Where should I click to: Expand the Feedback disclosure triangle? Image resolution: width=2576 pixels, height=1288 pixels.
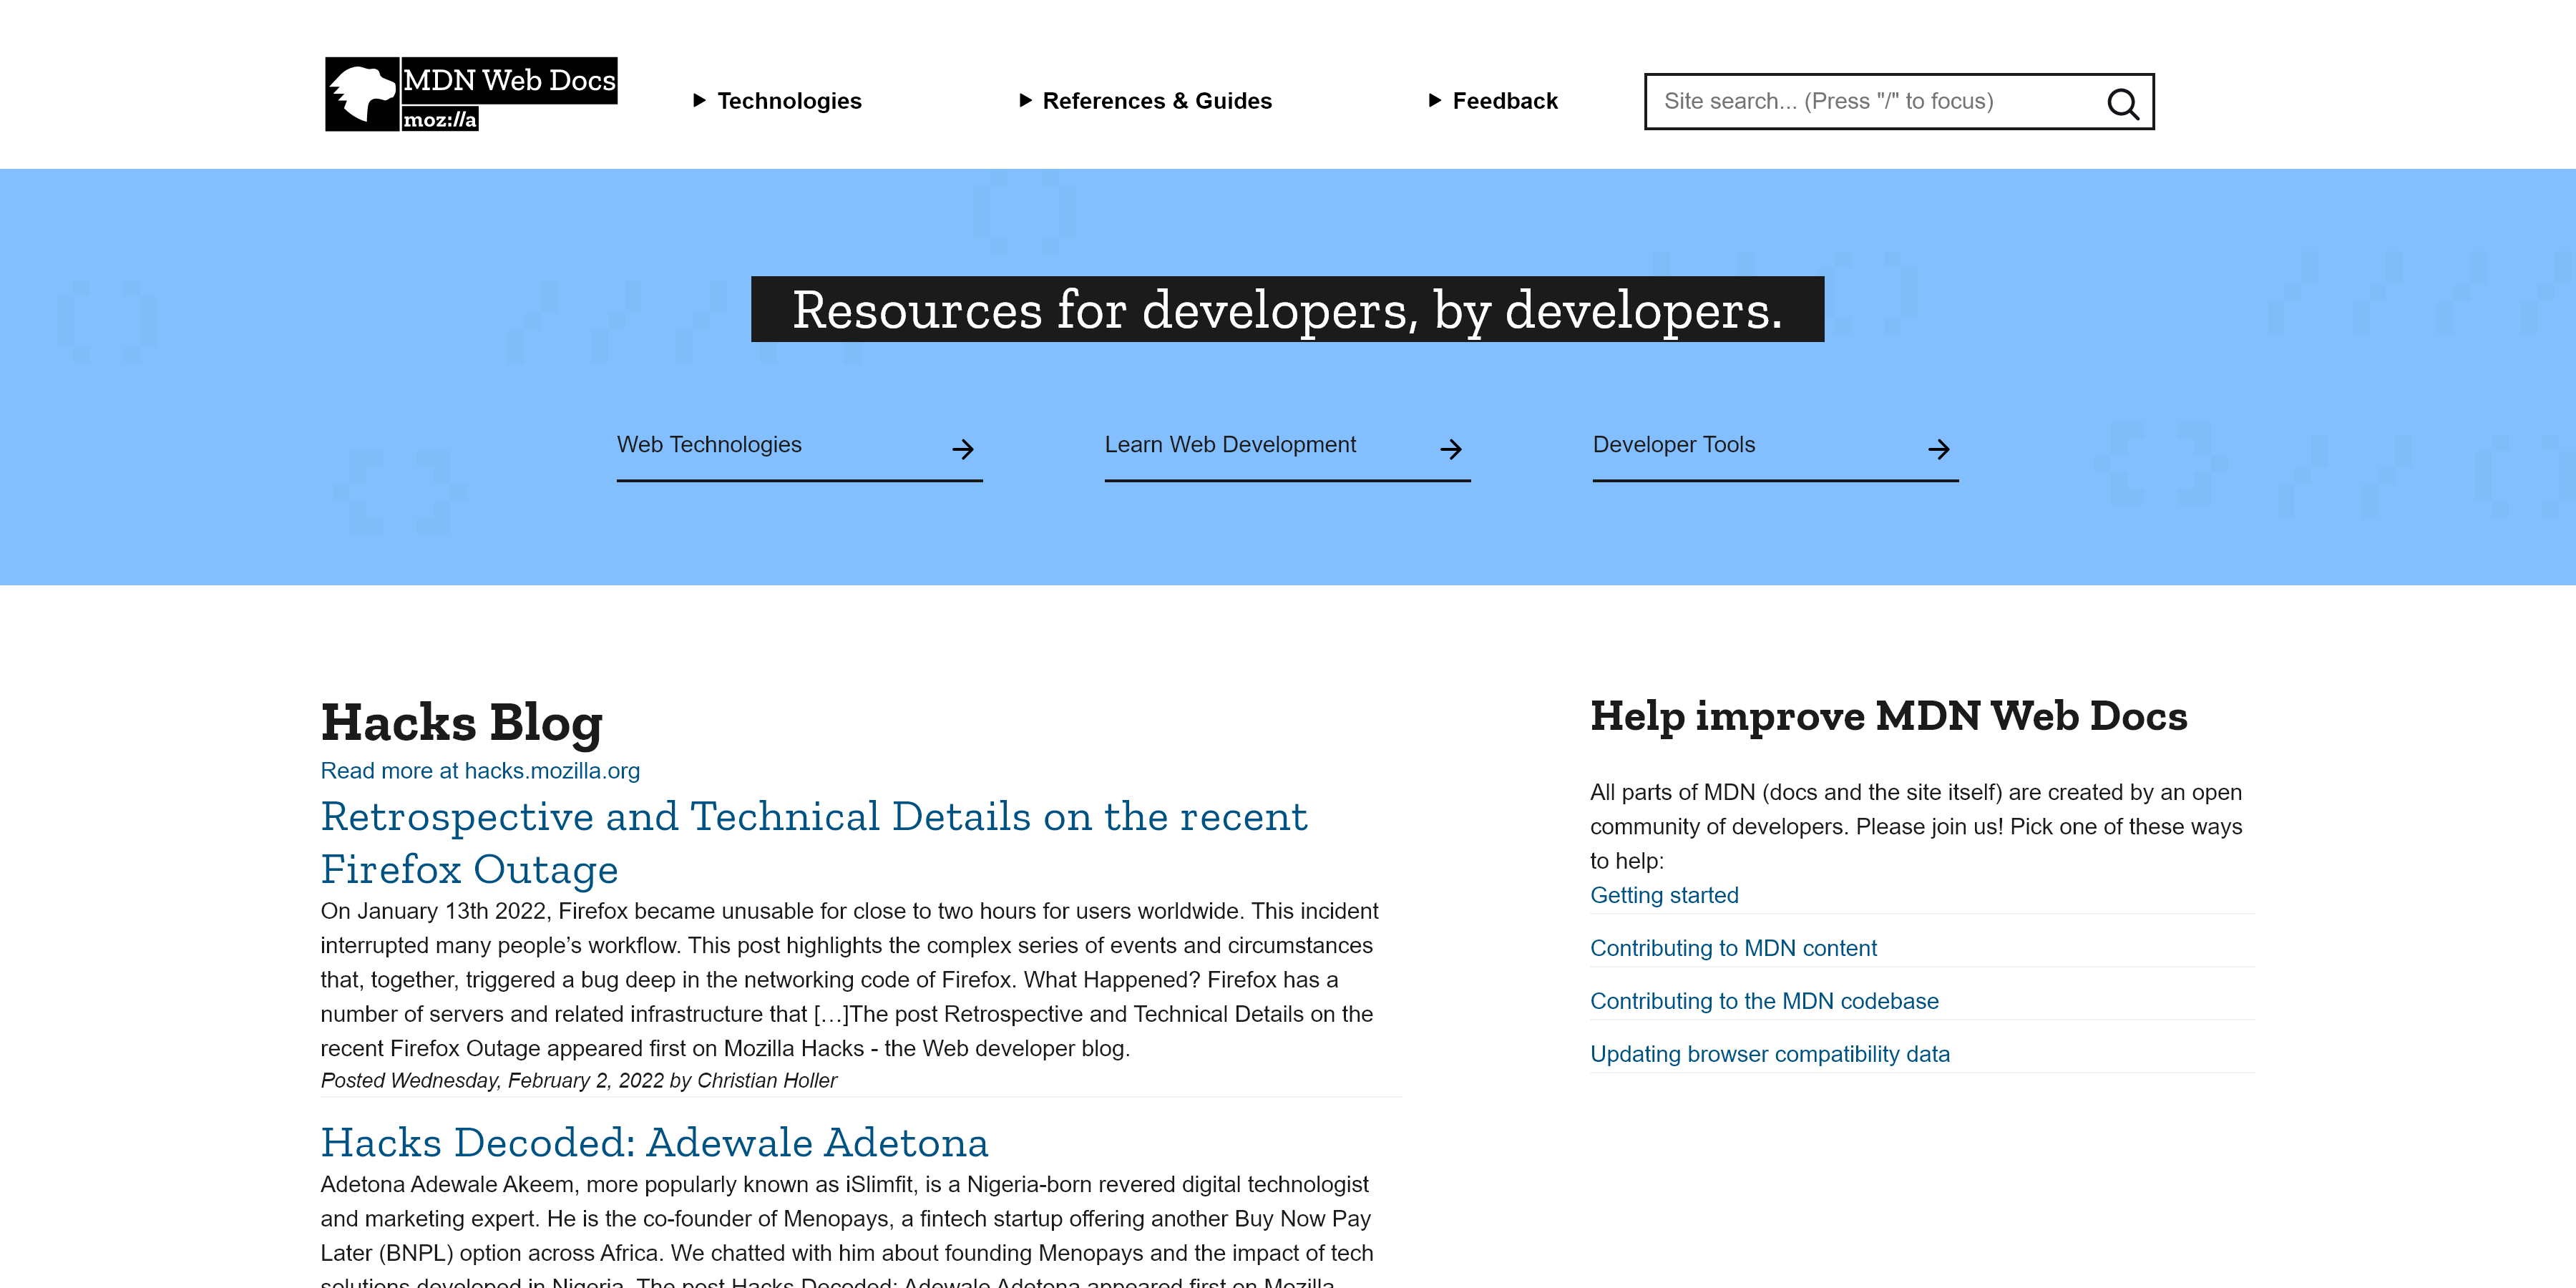point(1435,100)
